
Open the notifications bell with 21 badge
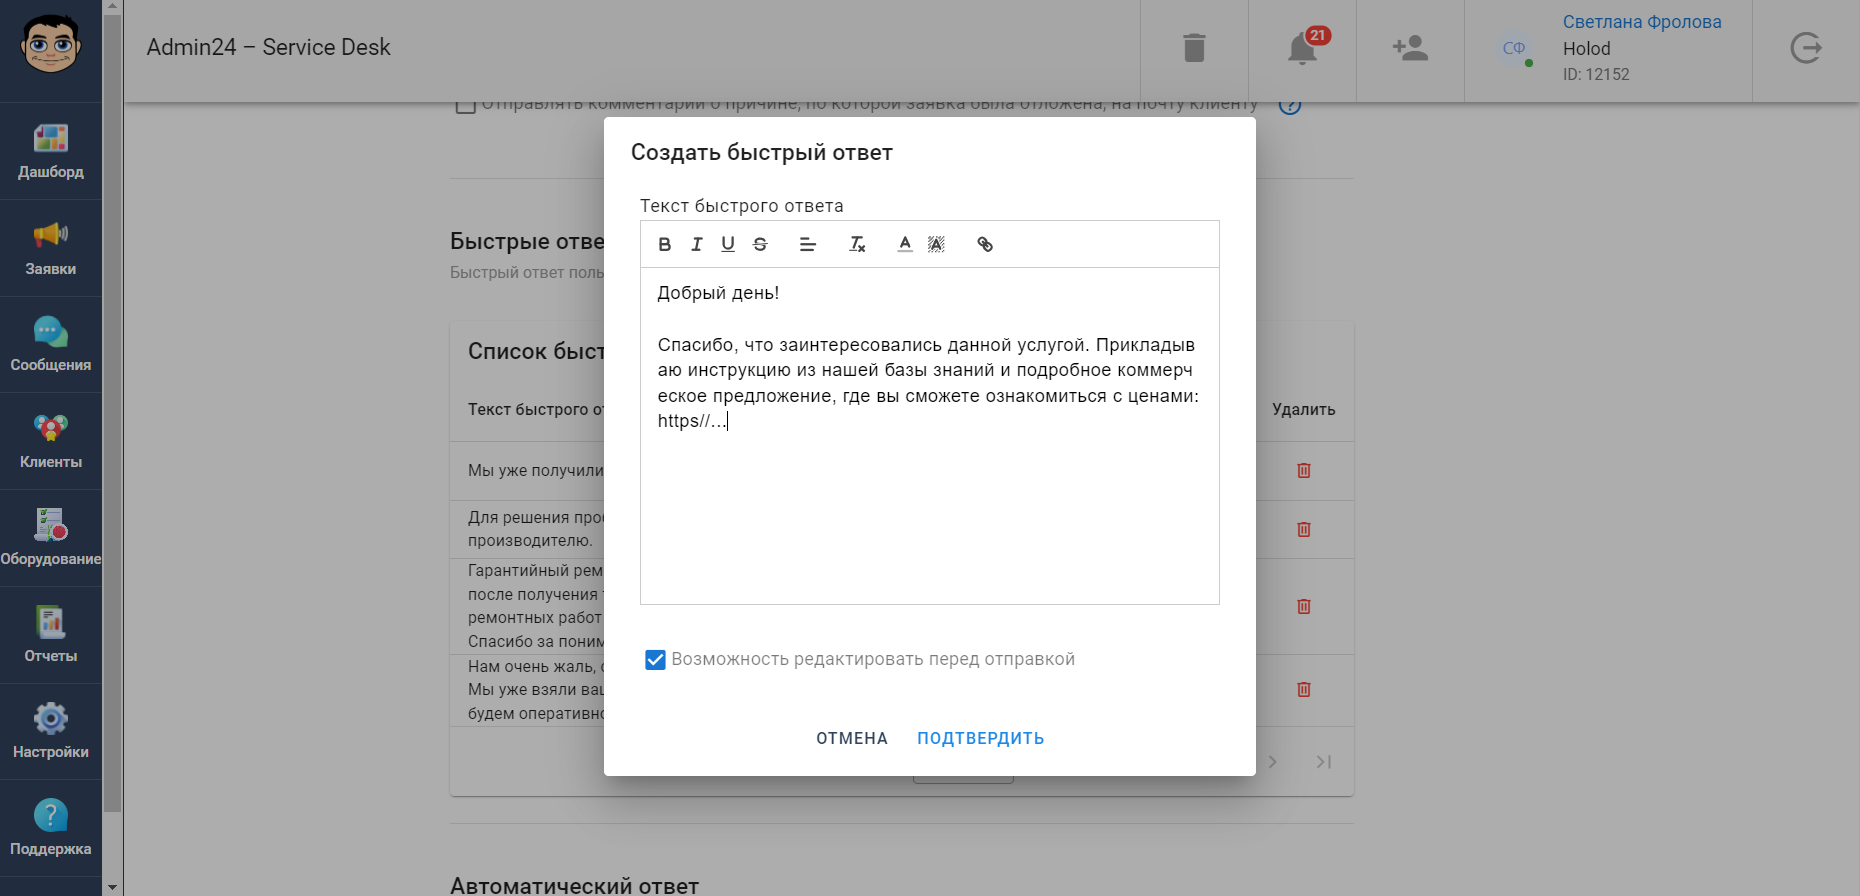coord(1302,48)
